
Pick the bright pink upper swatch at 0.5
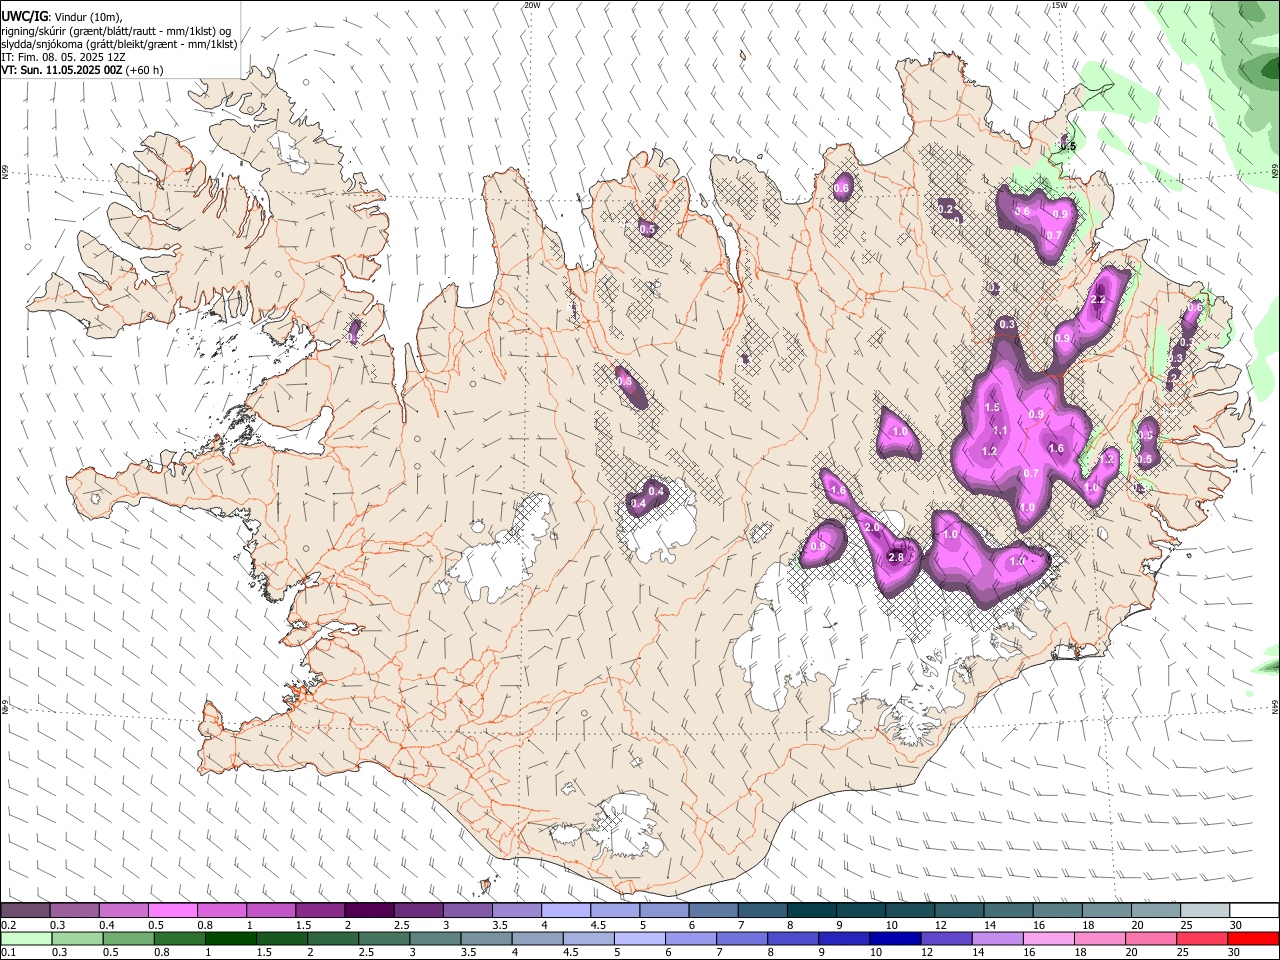coord(172,911)
